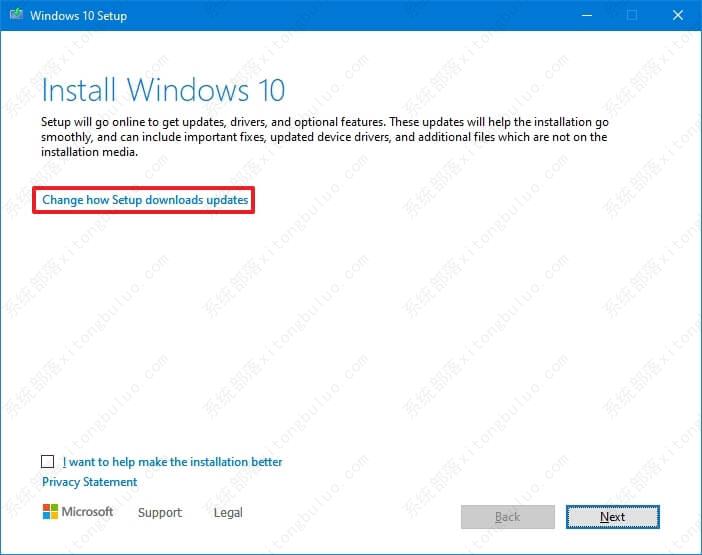Image resolution: width=702 pixels, height=555 pixels.
Task: Tick the help make installation better checkbox
Action: [48, 462]
